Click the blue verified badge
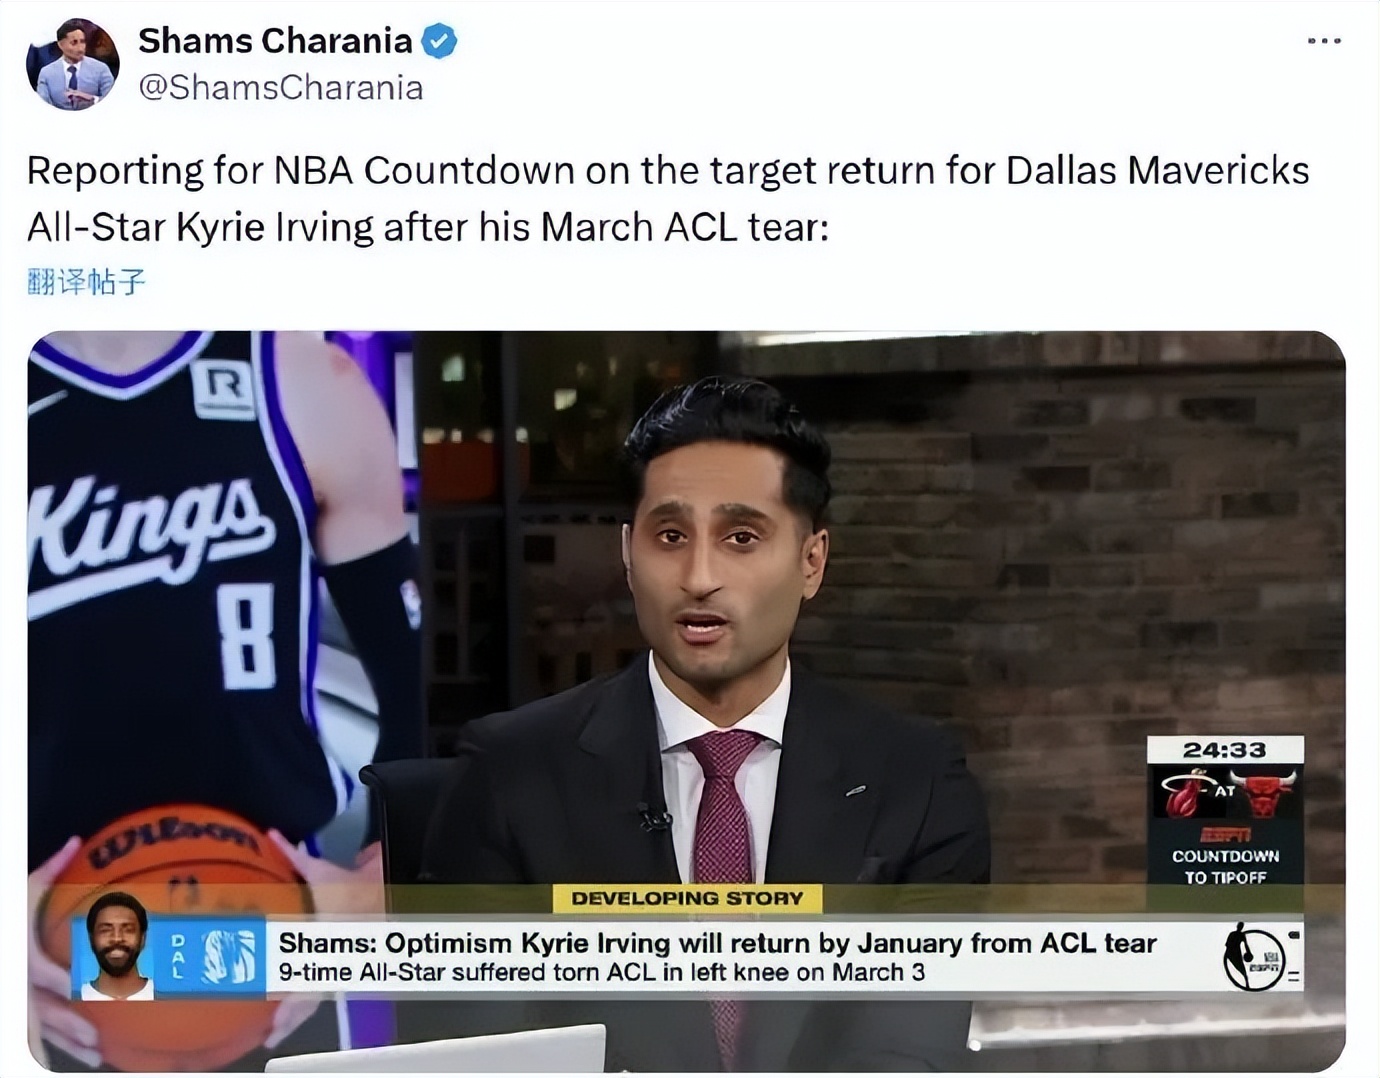 click(439, 41)
